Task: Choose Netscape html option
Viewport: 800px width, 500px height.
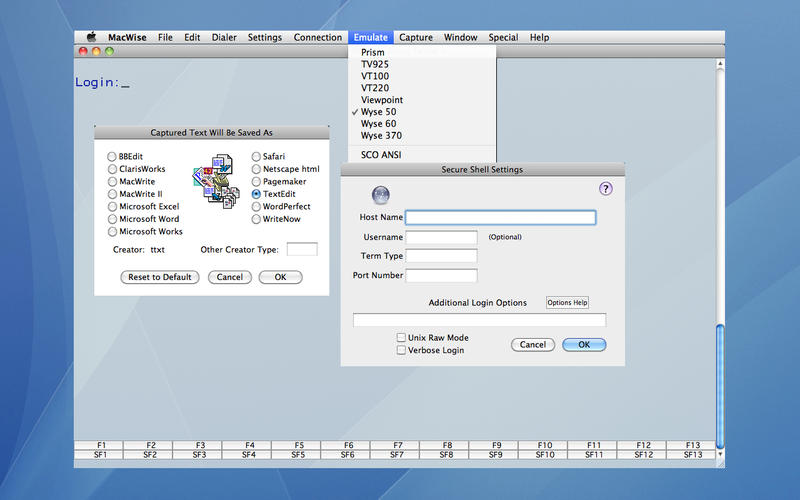Action: 256,169
